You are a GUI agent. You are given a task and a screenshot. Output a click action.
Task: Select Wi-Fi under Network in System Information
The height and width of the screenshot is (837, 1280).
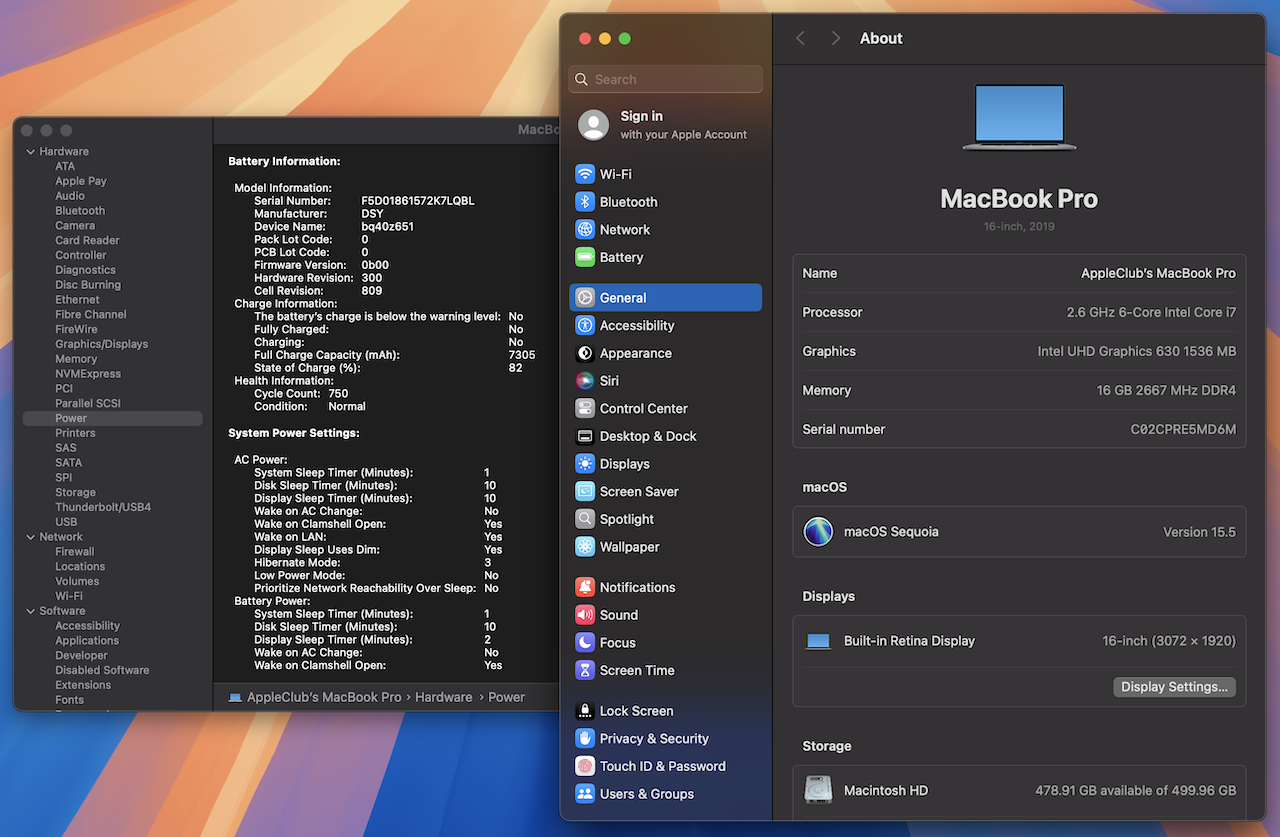pos(69,596)
